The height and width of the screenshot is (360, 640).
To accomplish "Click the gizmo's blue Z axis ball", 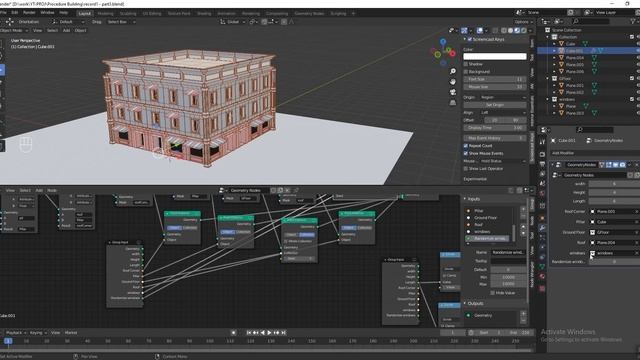I will tap(443, 42).
